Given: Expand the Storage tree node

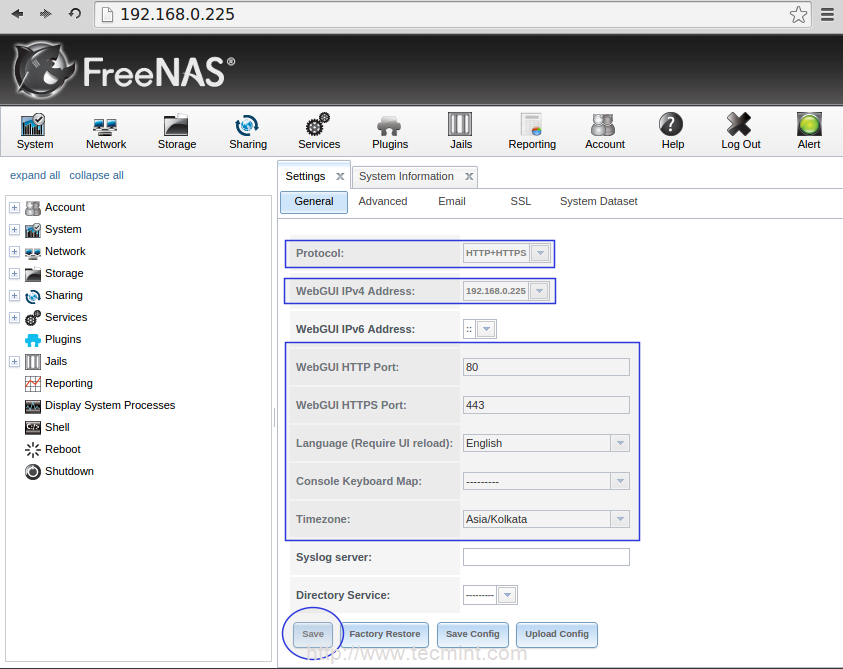Looking at the screenshot, I should [15, 274].
